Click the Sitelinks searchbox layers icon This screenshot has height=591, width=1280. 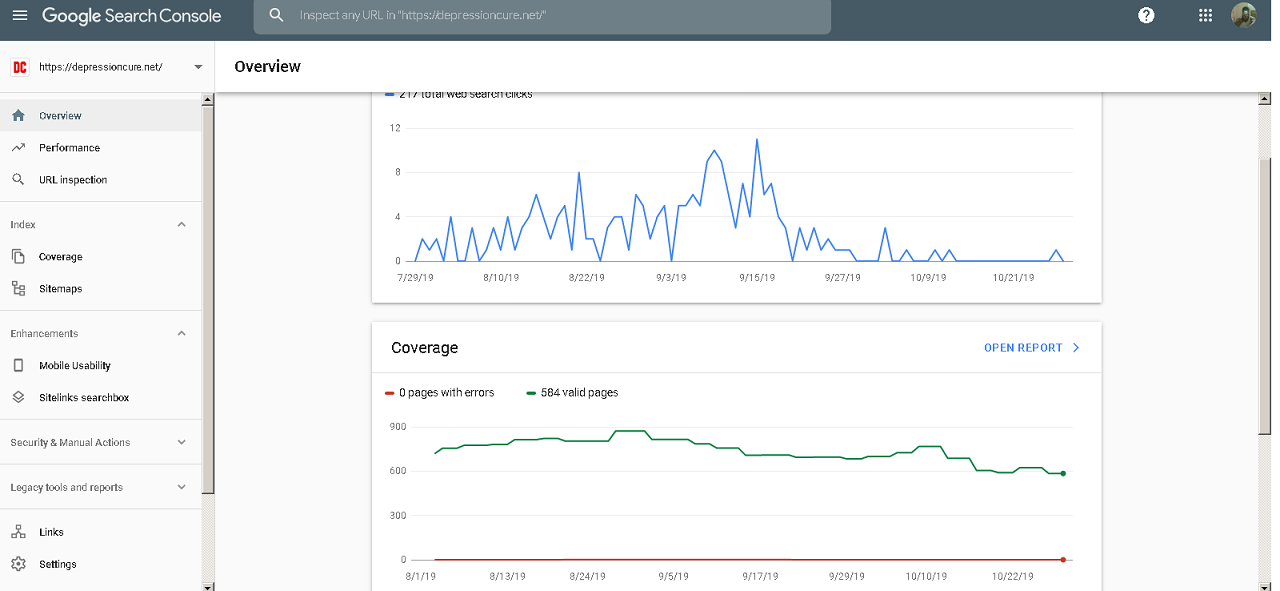18,398
